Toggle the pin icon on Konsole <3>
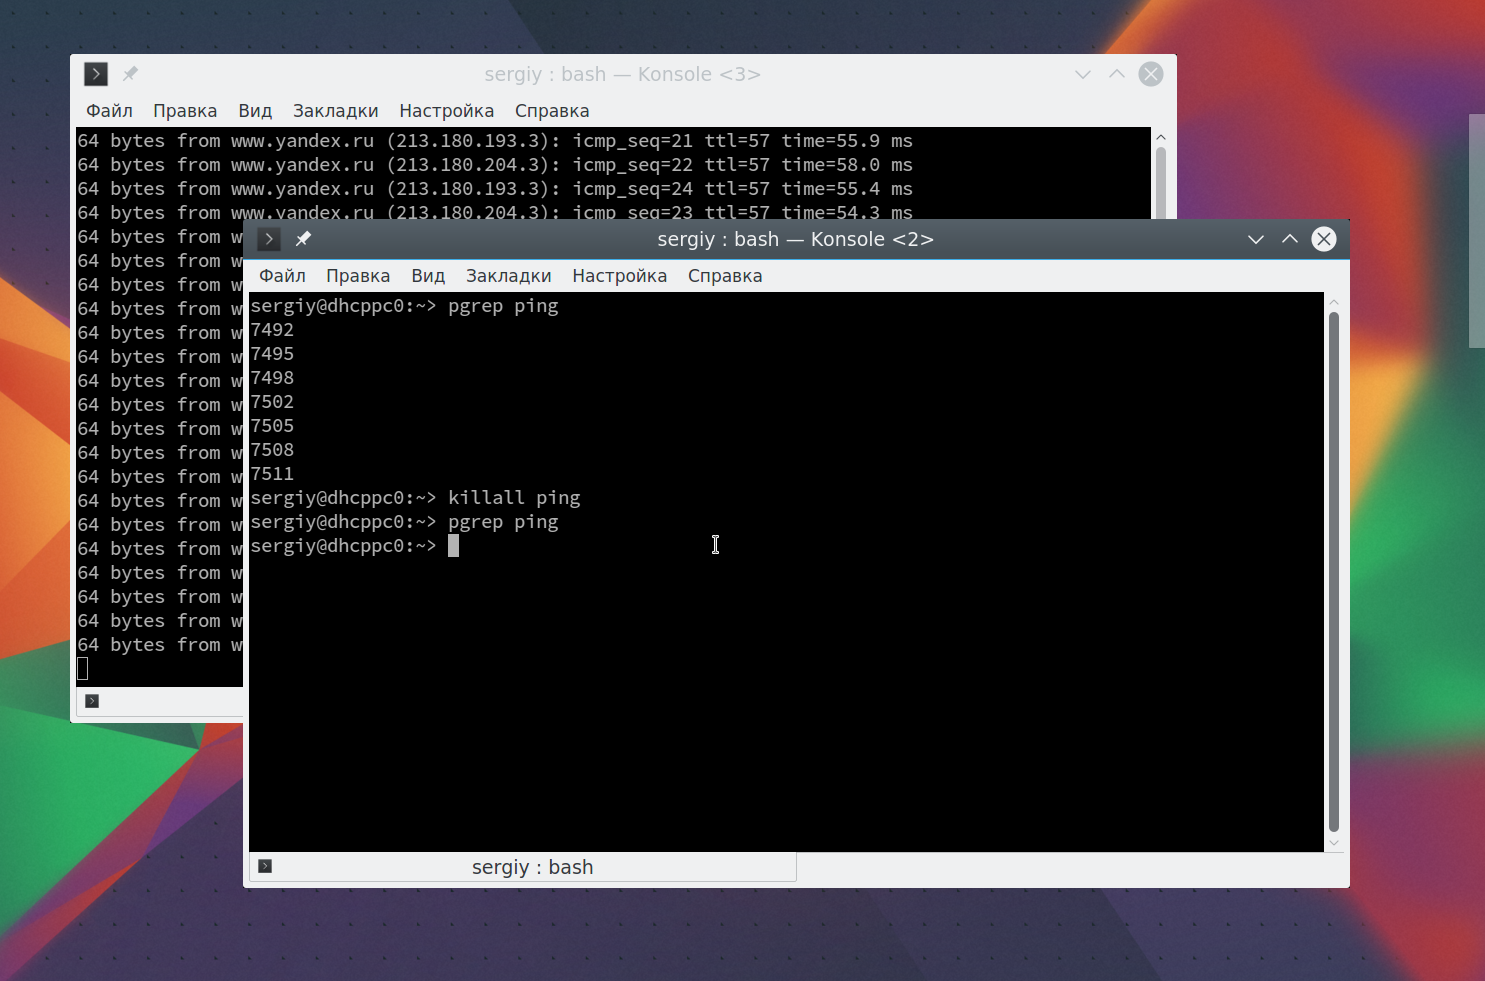Viewport: 1485px width, 981px height. [130, 74]
